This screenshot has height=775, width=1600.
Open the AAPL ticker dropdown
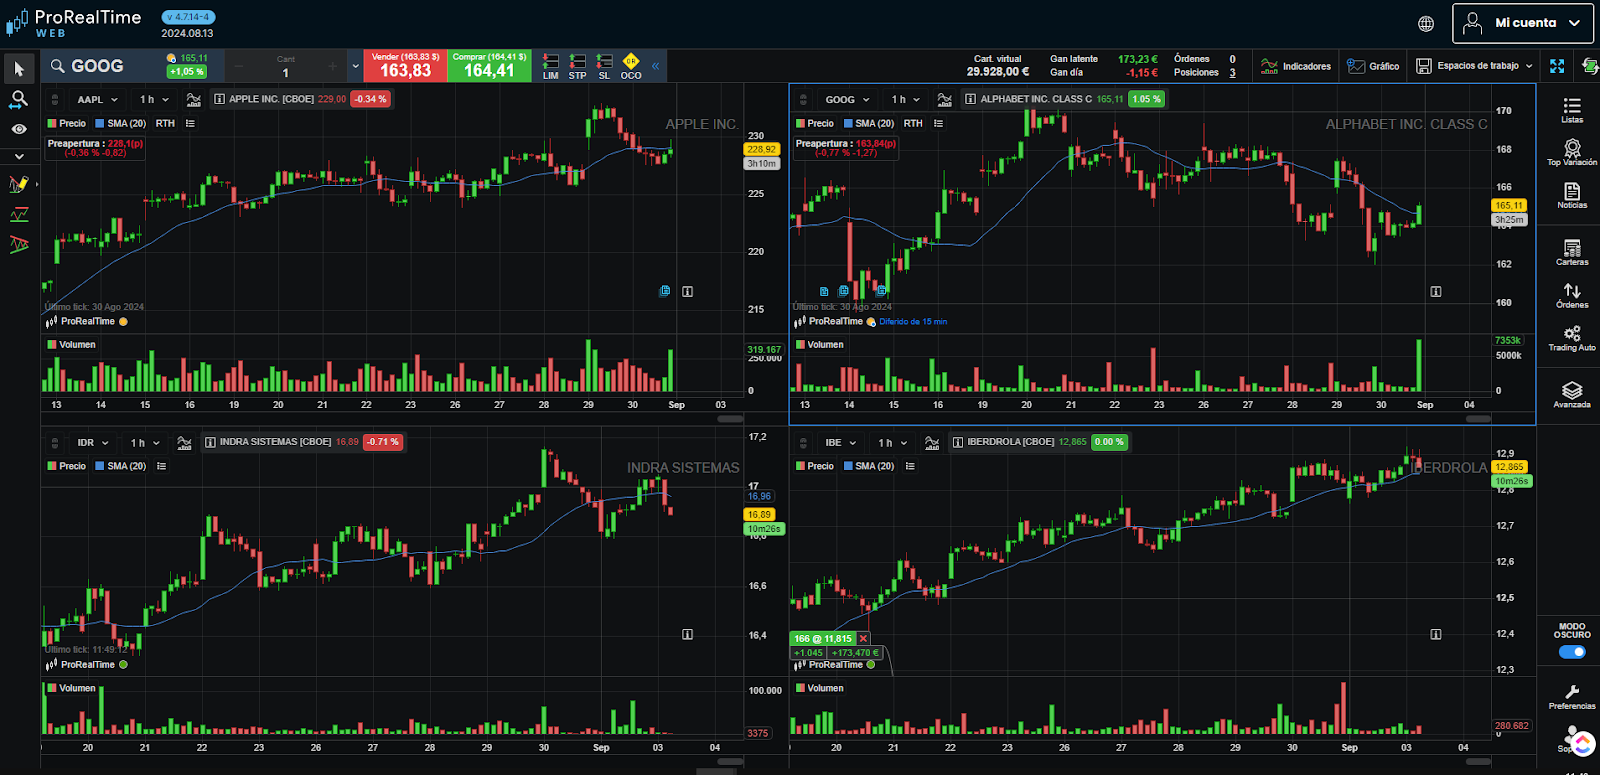coord(97,99)
